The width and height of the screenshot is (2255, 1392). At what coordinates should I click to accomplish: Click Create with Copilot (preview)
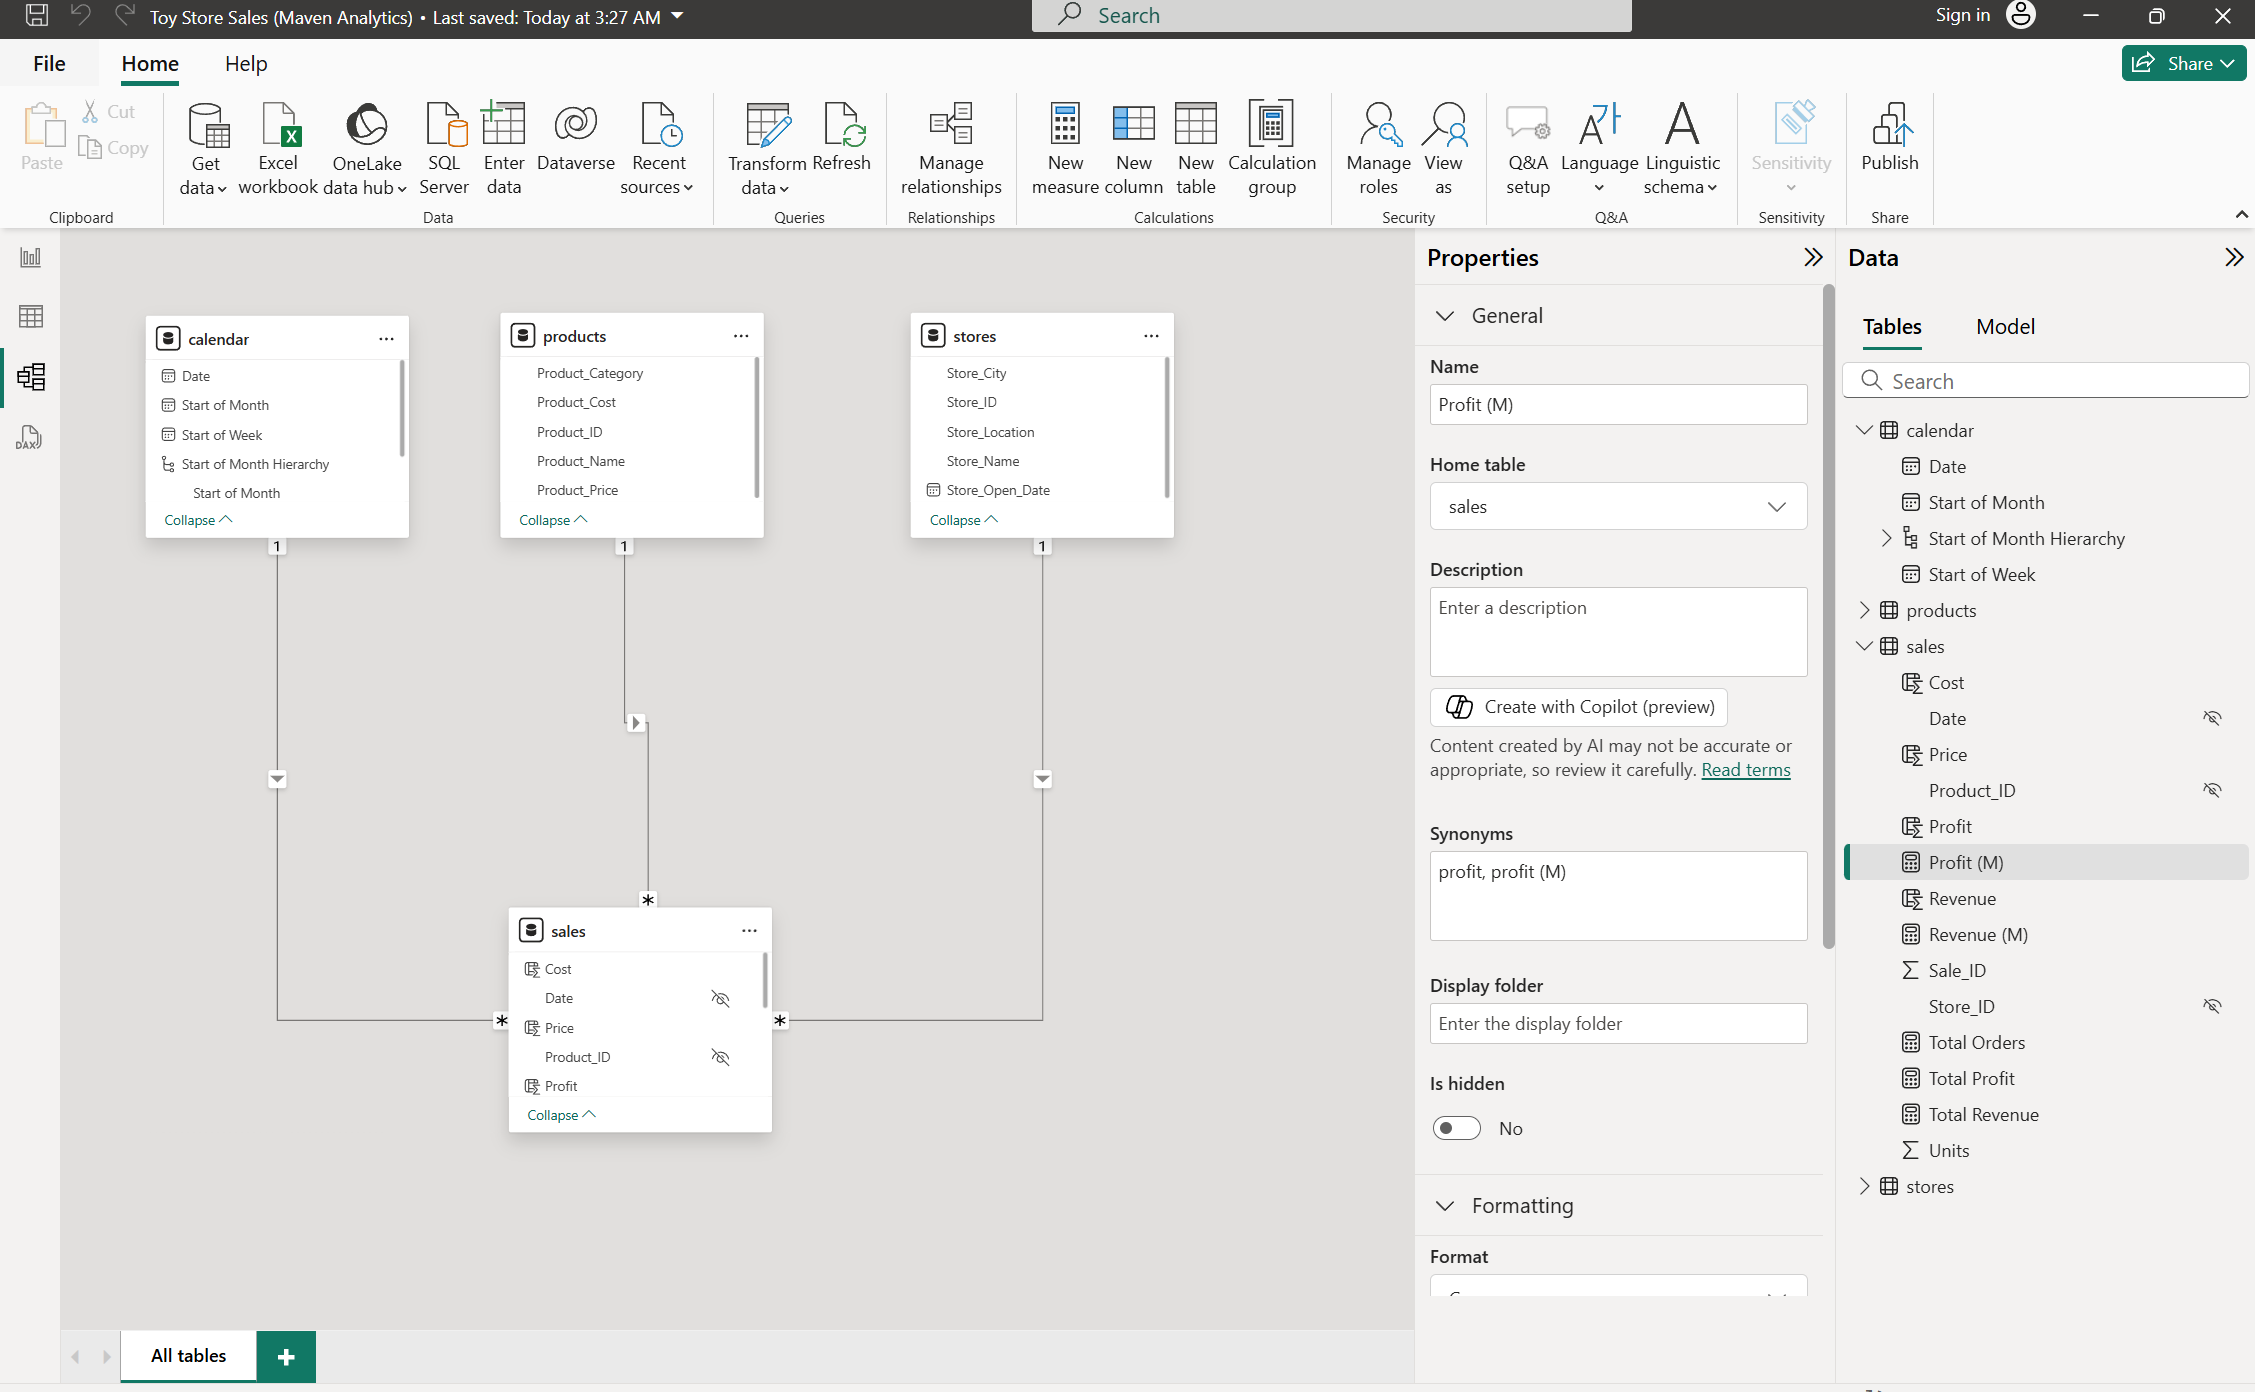point(1579,707)
